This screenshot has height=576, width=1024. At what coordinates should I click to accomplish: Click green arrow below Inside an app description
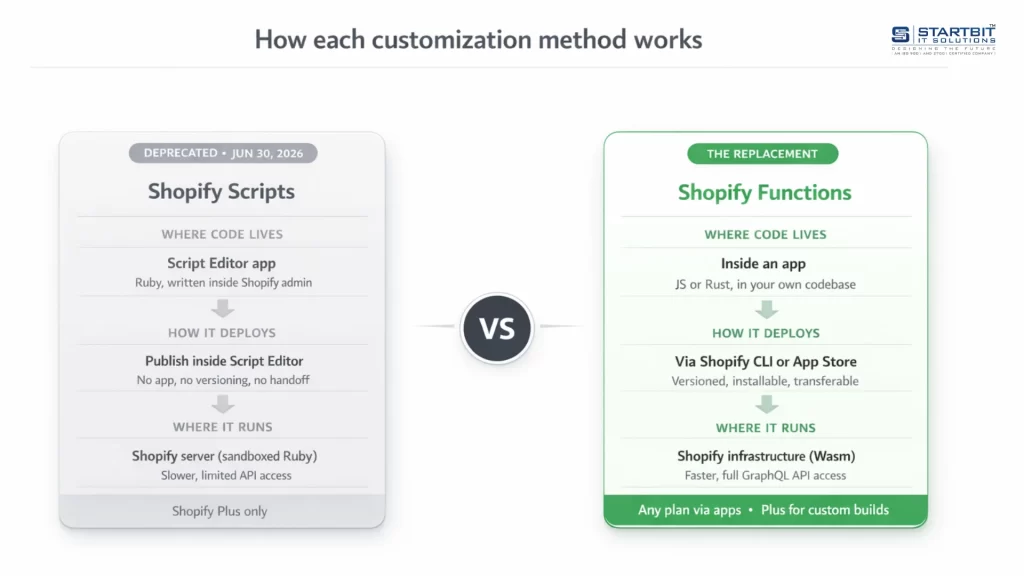pyautogui.click(x=766, y=308)
